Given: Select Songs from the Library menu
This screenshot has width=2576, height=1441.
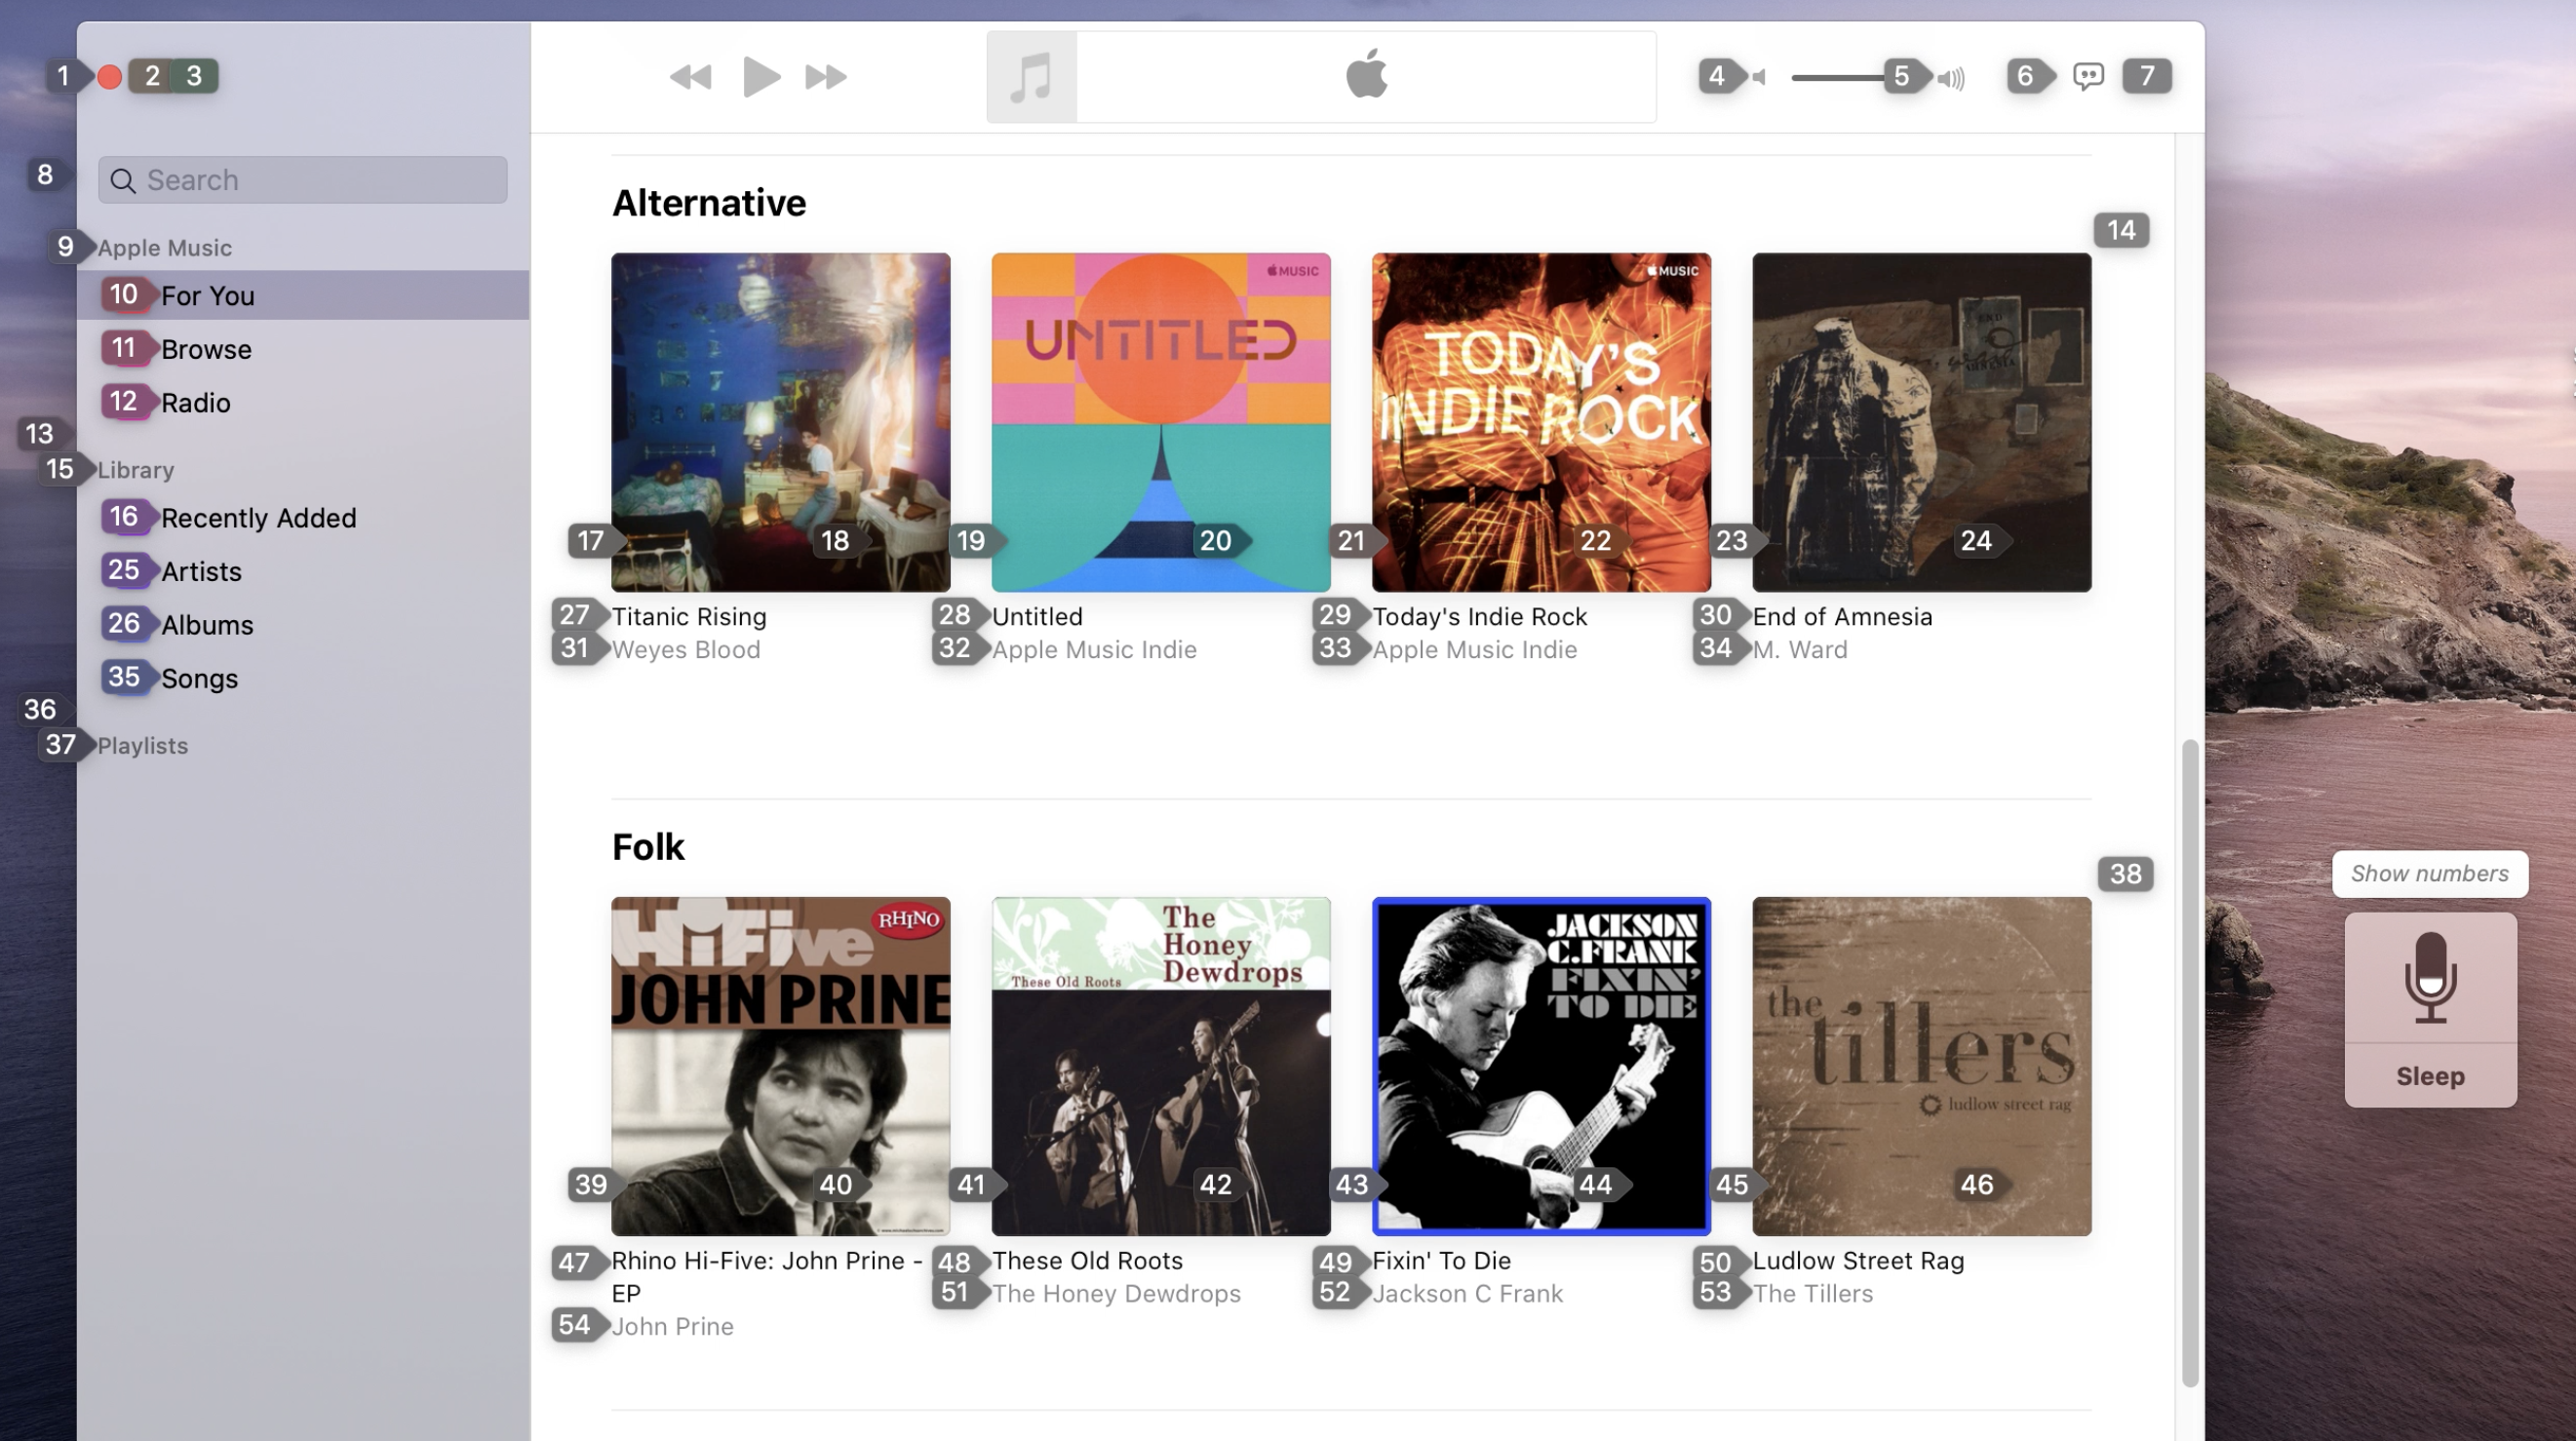Looking at the screenshot, I should pos(198,678).
